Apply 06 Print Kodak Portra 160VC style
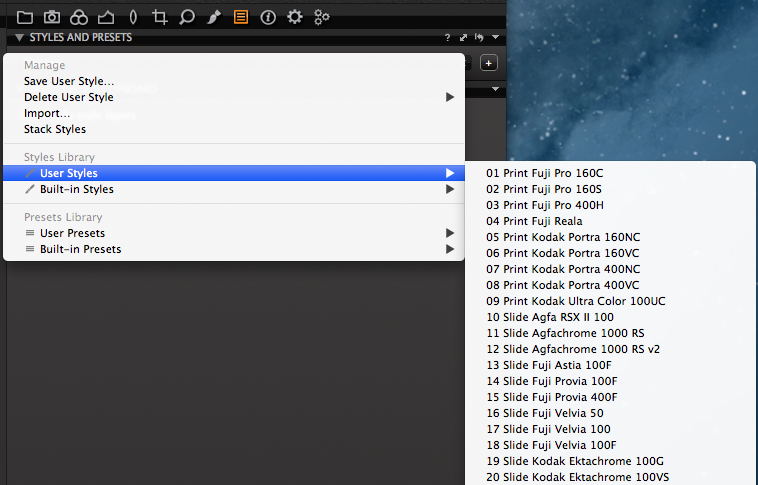 coord(610,253)
